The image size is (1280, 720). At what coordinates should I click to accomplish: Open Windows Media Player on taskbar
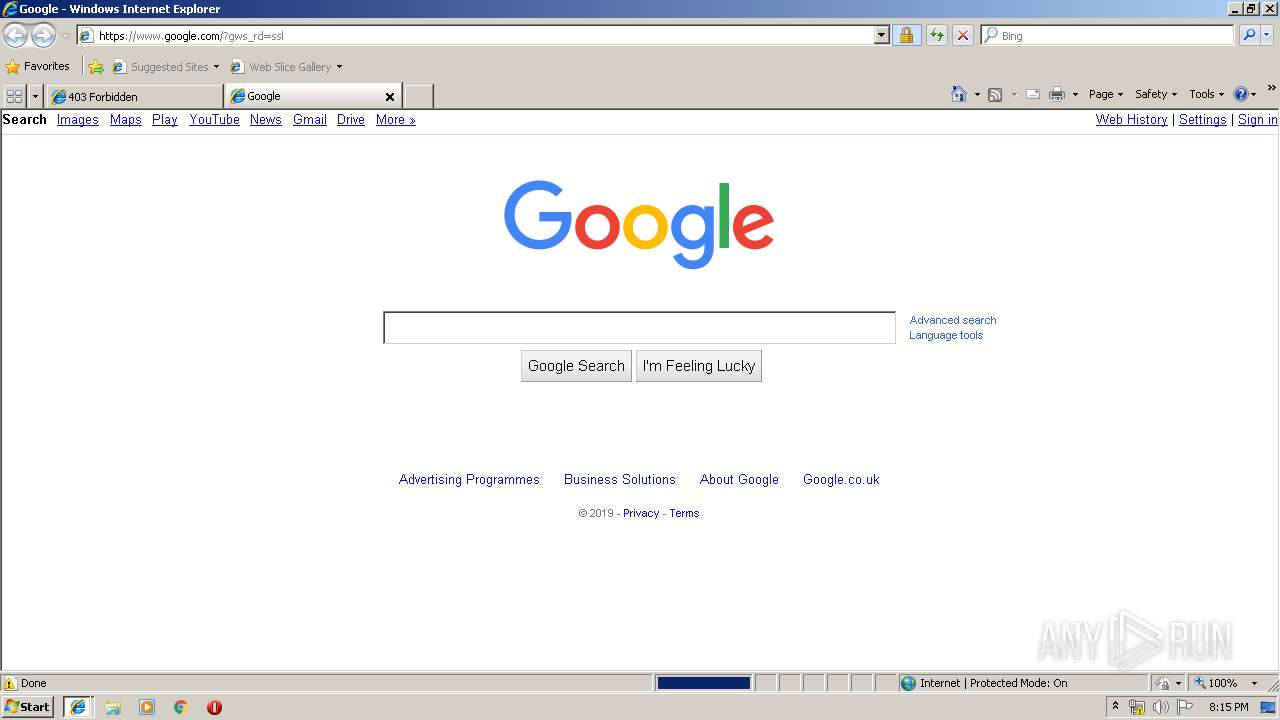pos(147,707)
